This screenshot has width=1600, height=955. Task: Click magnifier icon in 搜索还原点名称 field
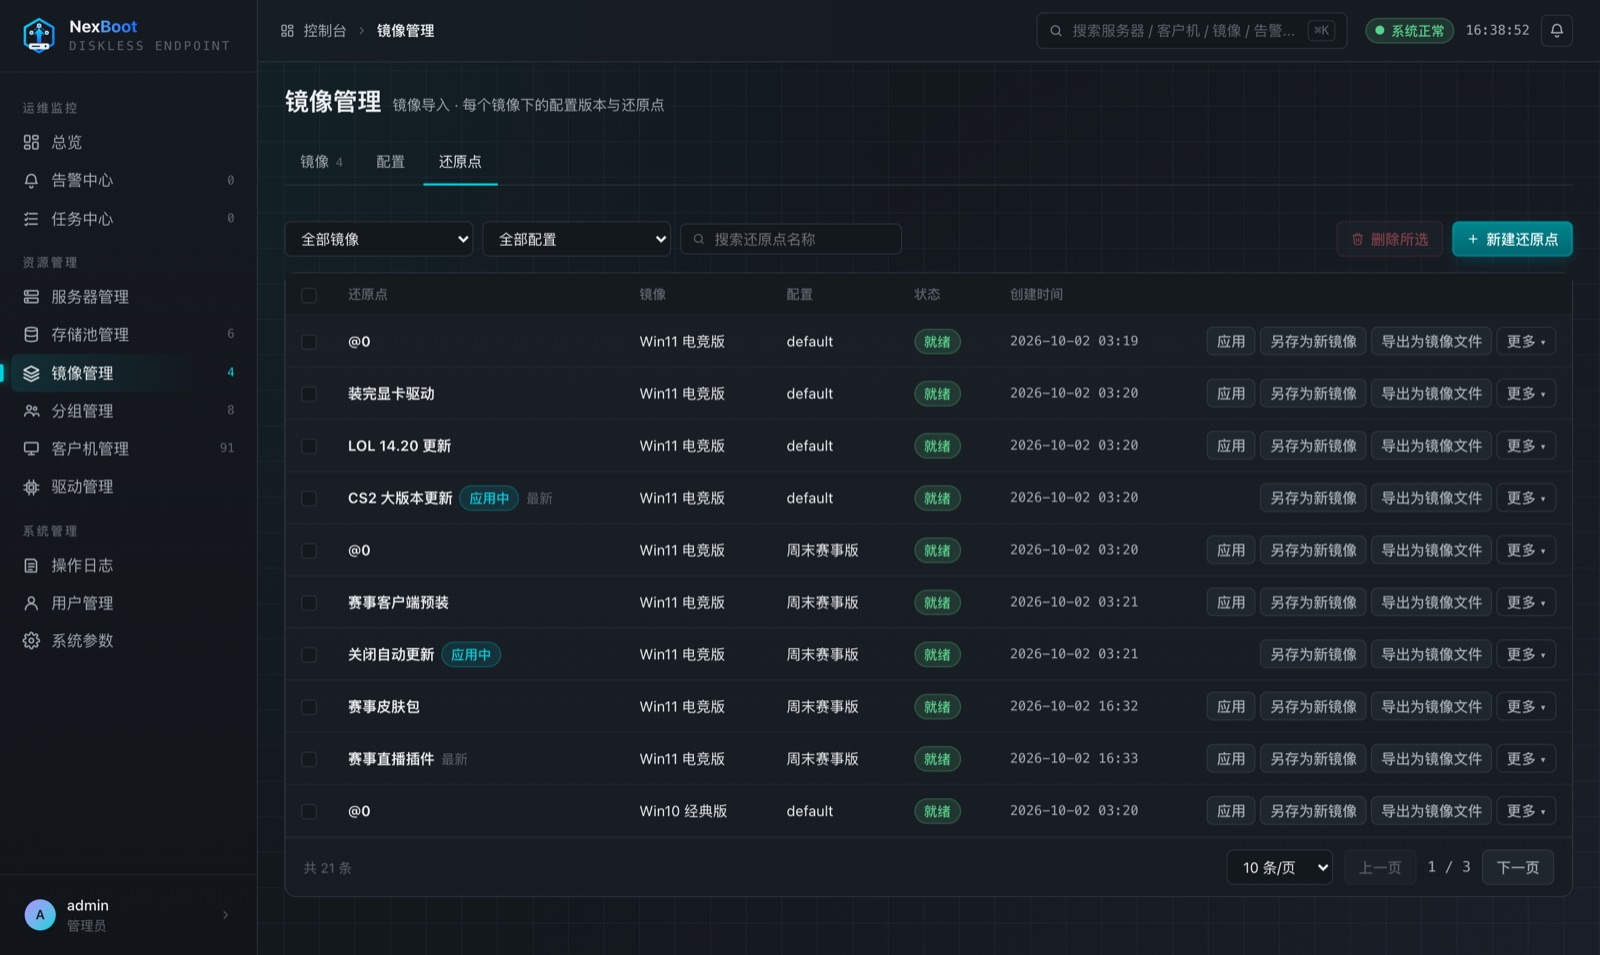[699, 239]
